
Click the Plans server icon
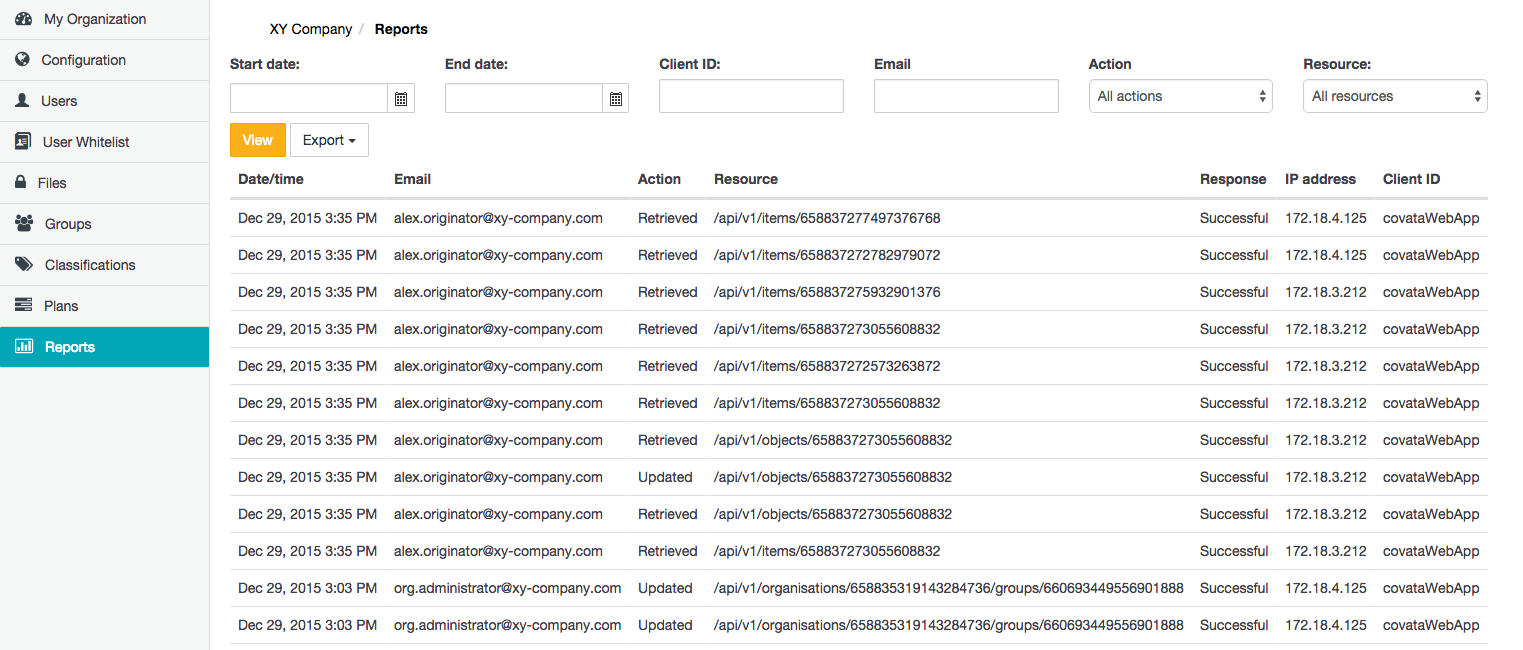coord(24,306)
